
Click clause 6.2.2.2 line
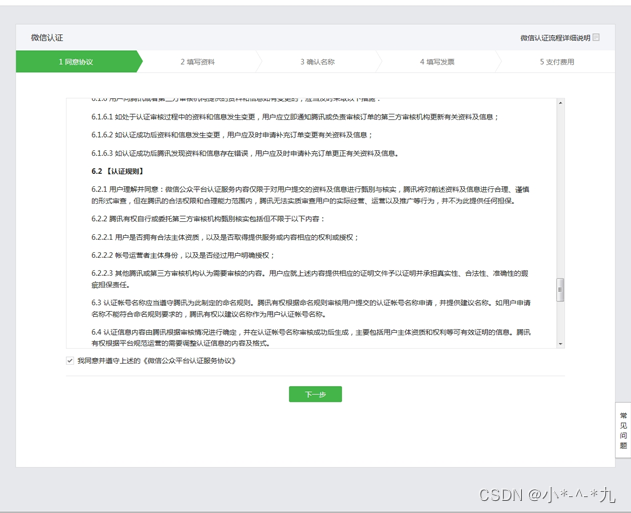point(183,255)
